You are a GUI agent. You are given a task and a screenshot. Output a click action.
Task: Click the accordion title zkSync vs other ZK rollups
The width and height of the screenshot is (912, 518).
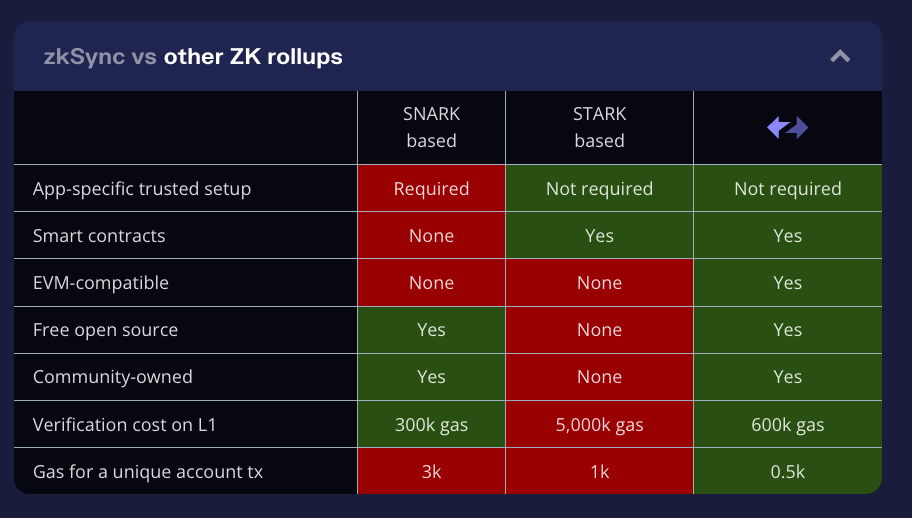(x=193, y=56)
